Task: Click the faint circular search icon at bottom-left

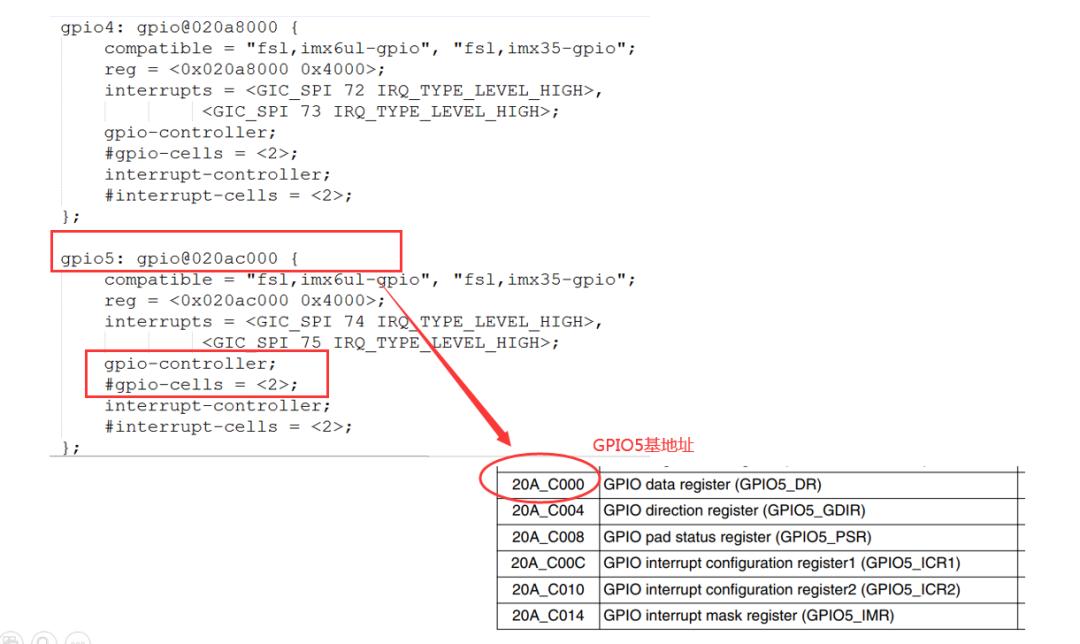Action: [x=43, y=639]
